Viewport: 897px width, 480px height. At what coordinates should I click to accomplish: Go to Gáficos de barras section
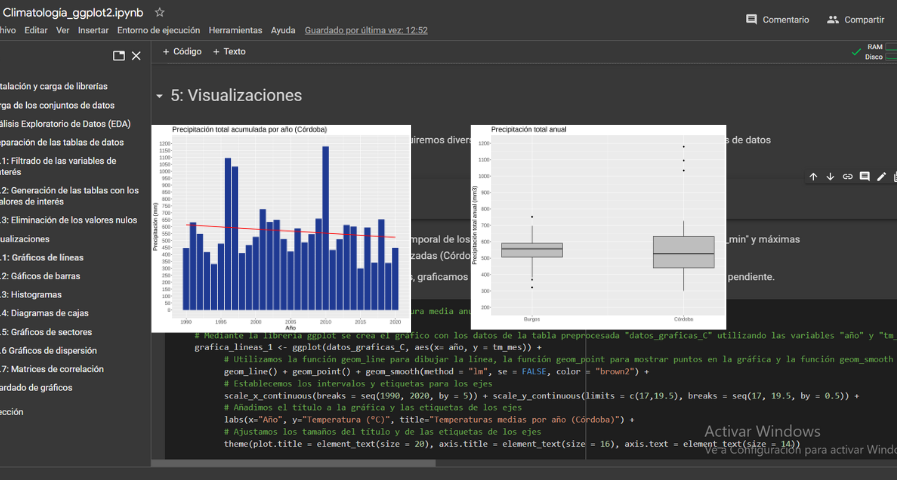(40, 276)
